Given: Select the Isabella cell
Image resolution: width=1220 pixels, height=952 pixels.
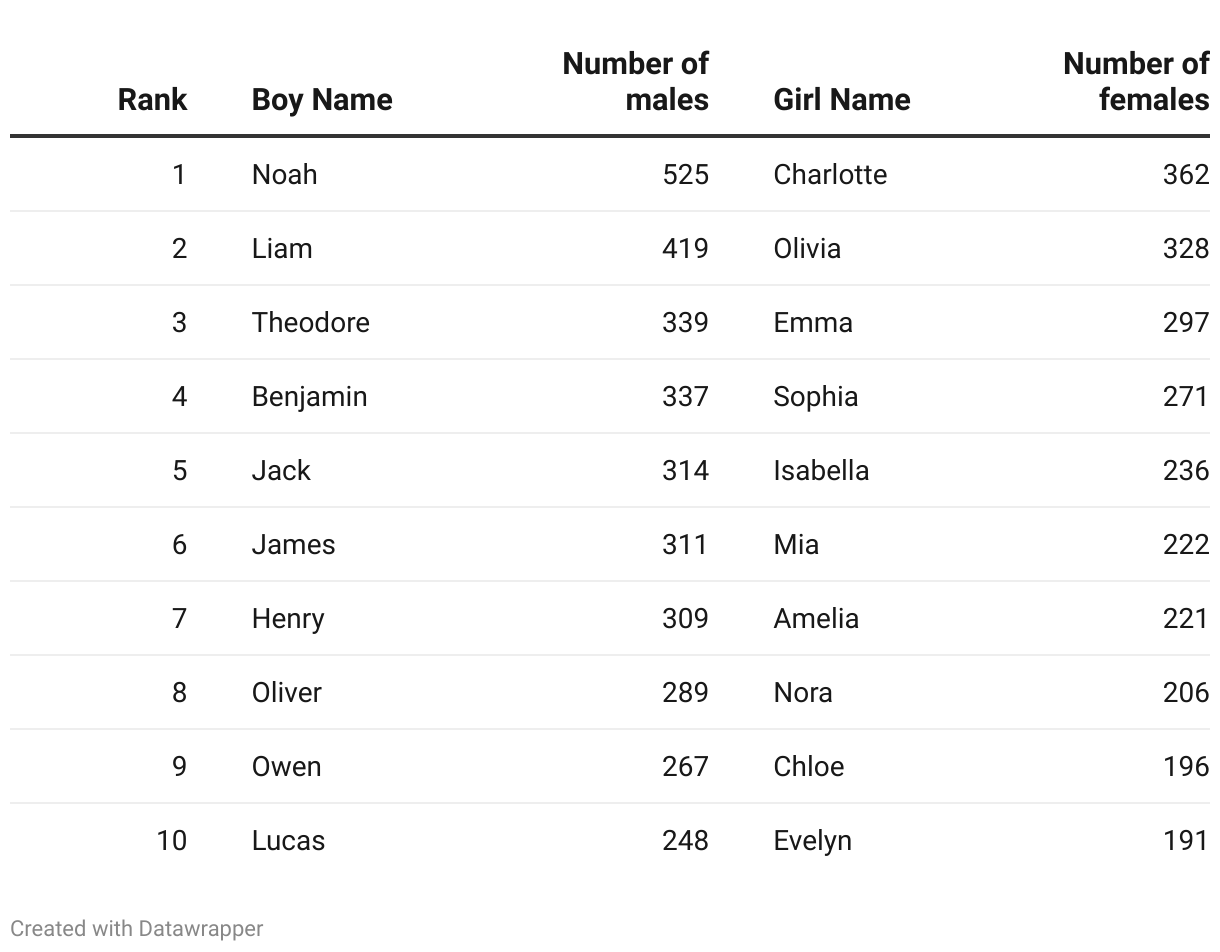Looking at the screenshot, I should tap(820, 470).
